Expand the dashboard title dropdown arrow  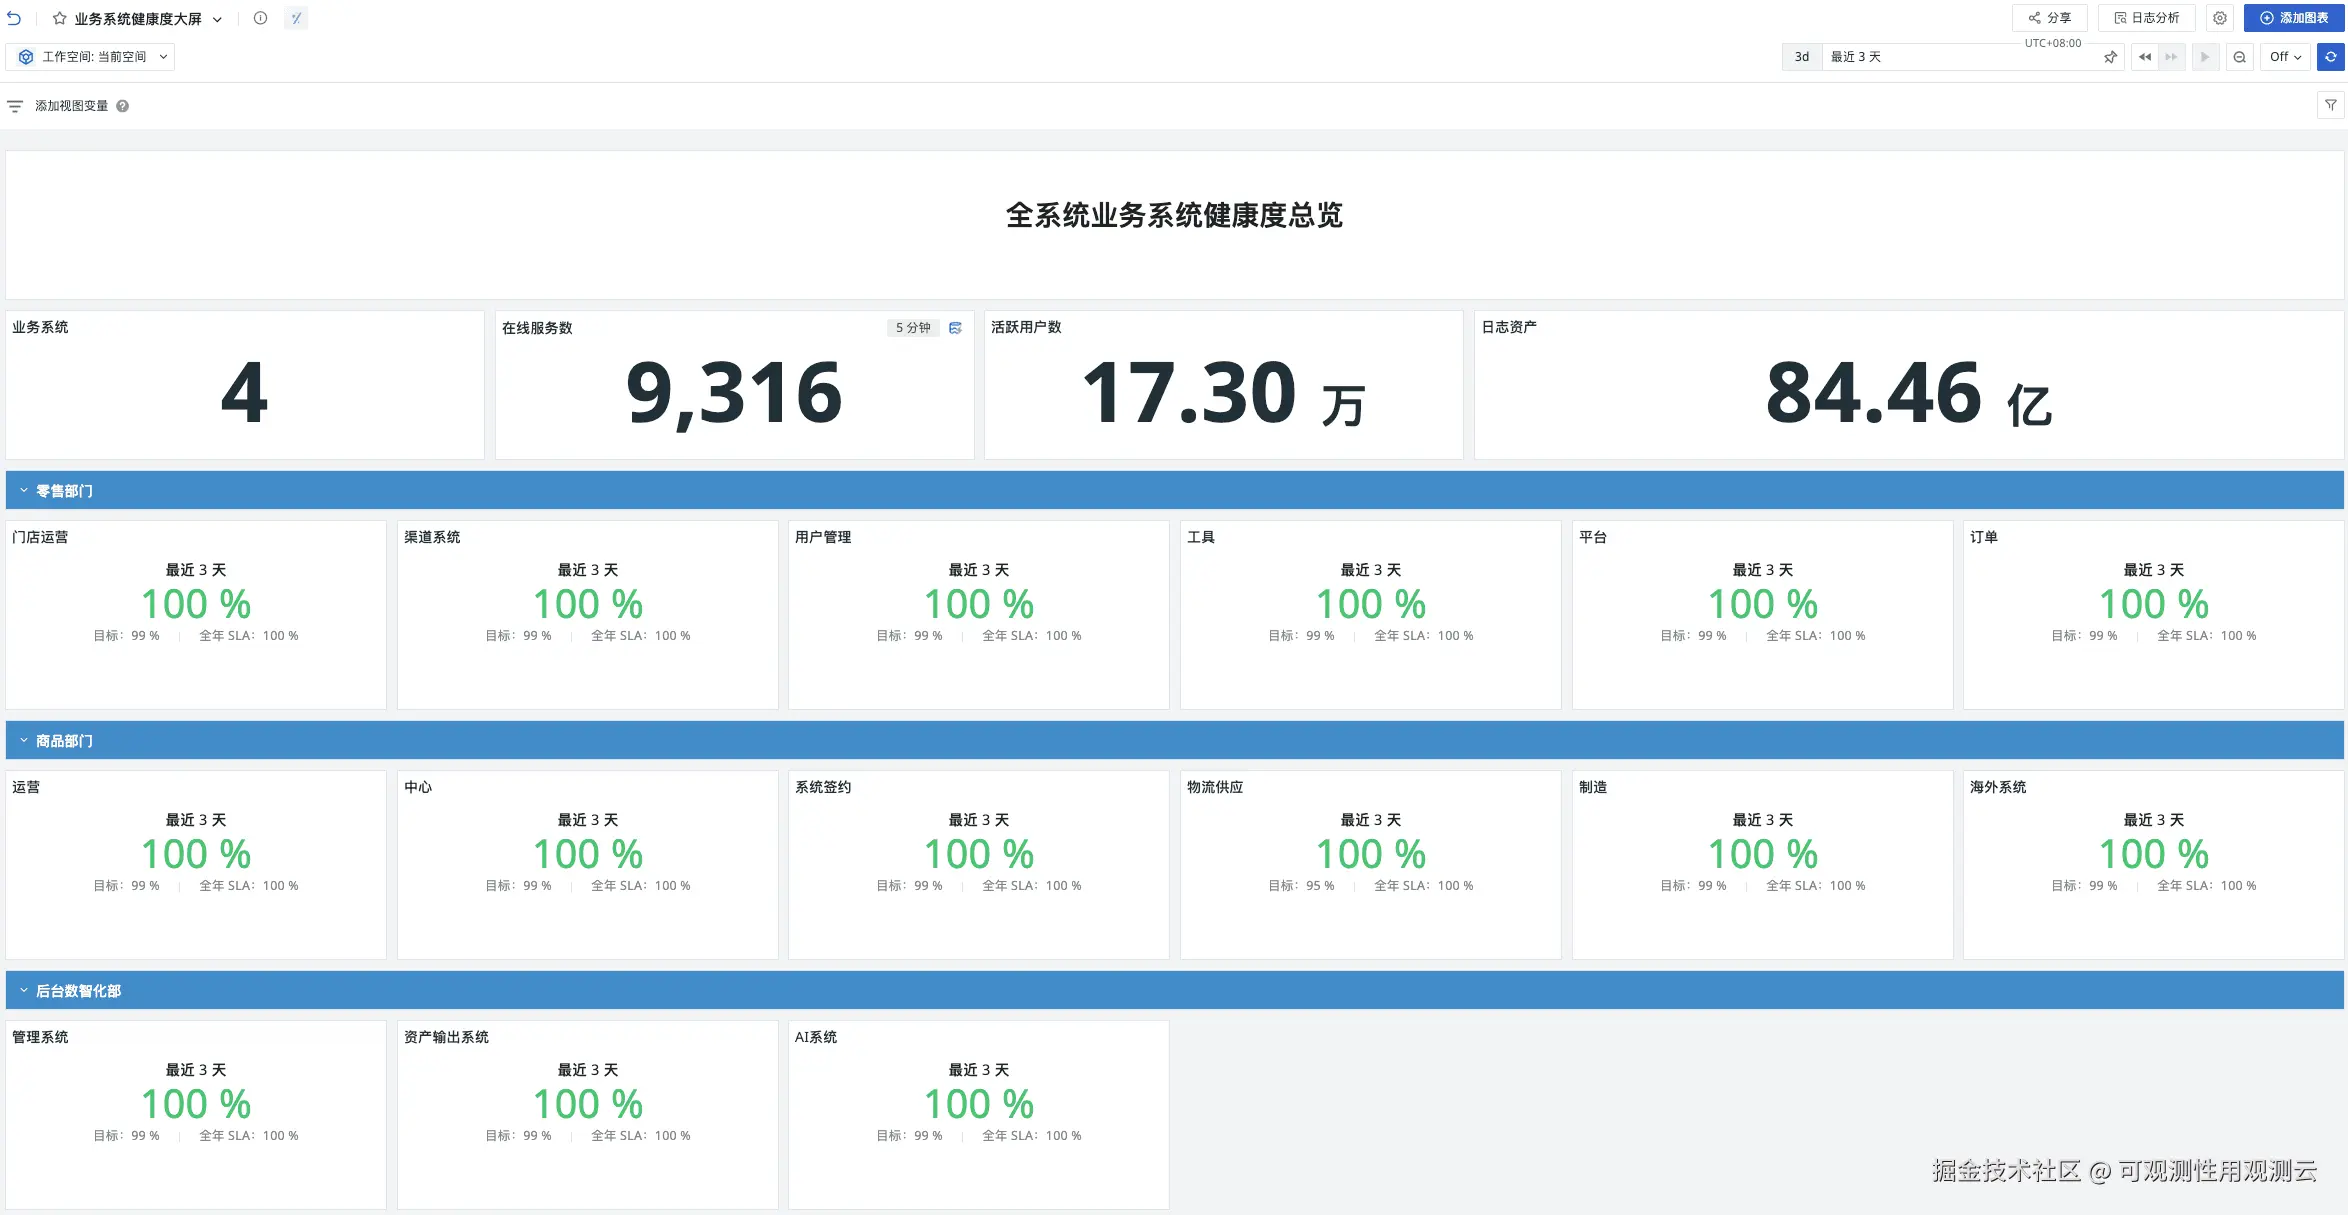coord(217,19)
